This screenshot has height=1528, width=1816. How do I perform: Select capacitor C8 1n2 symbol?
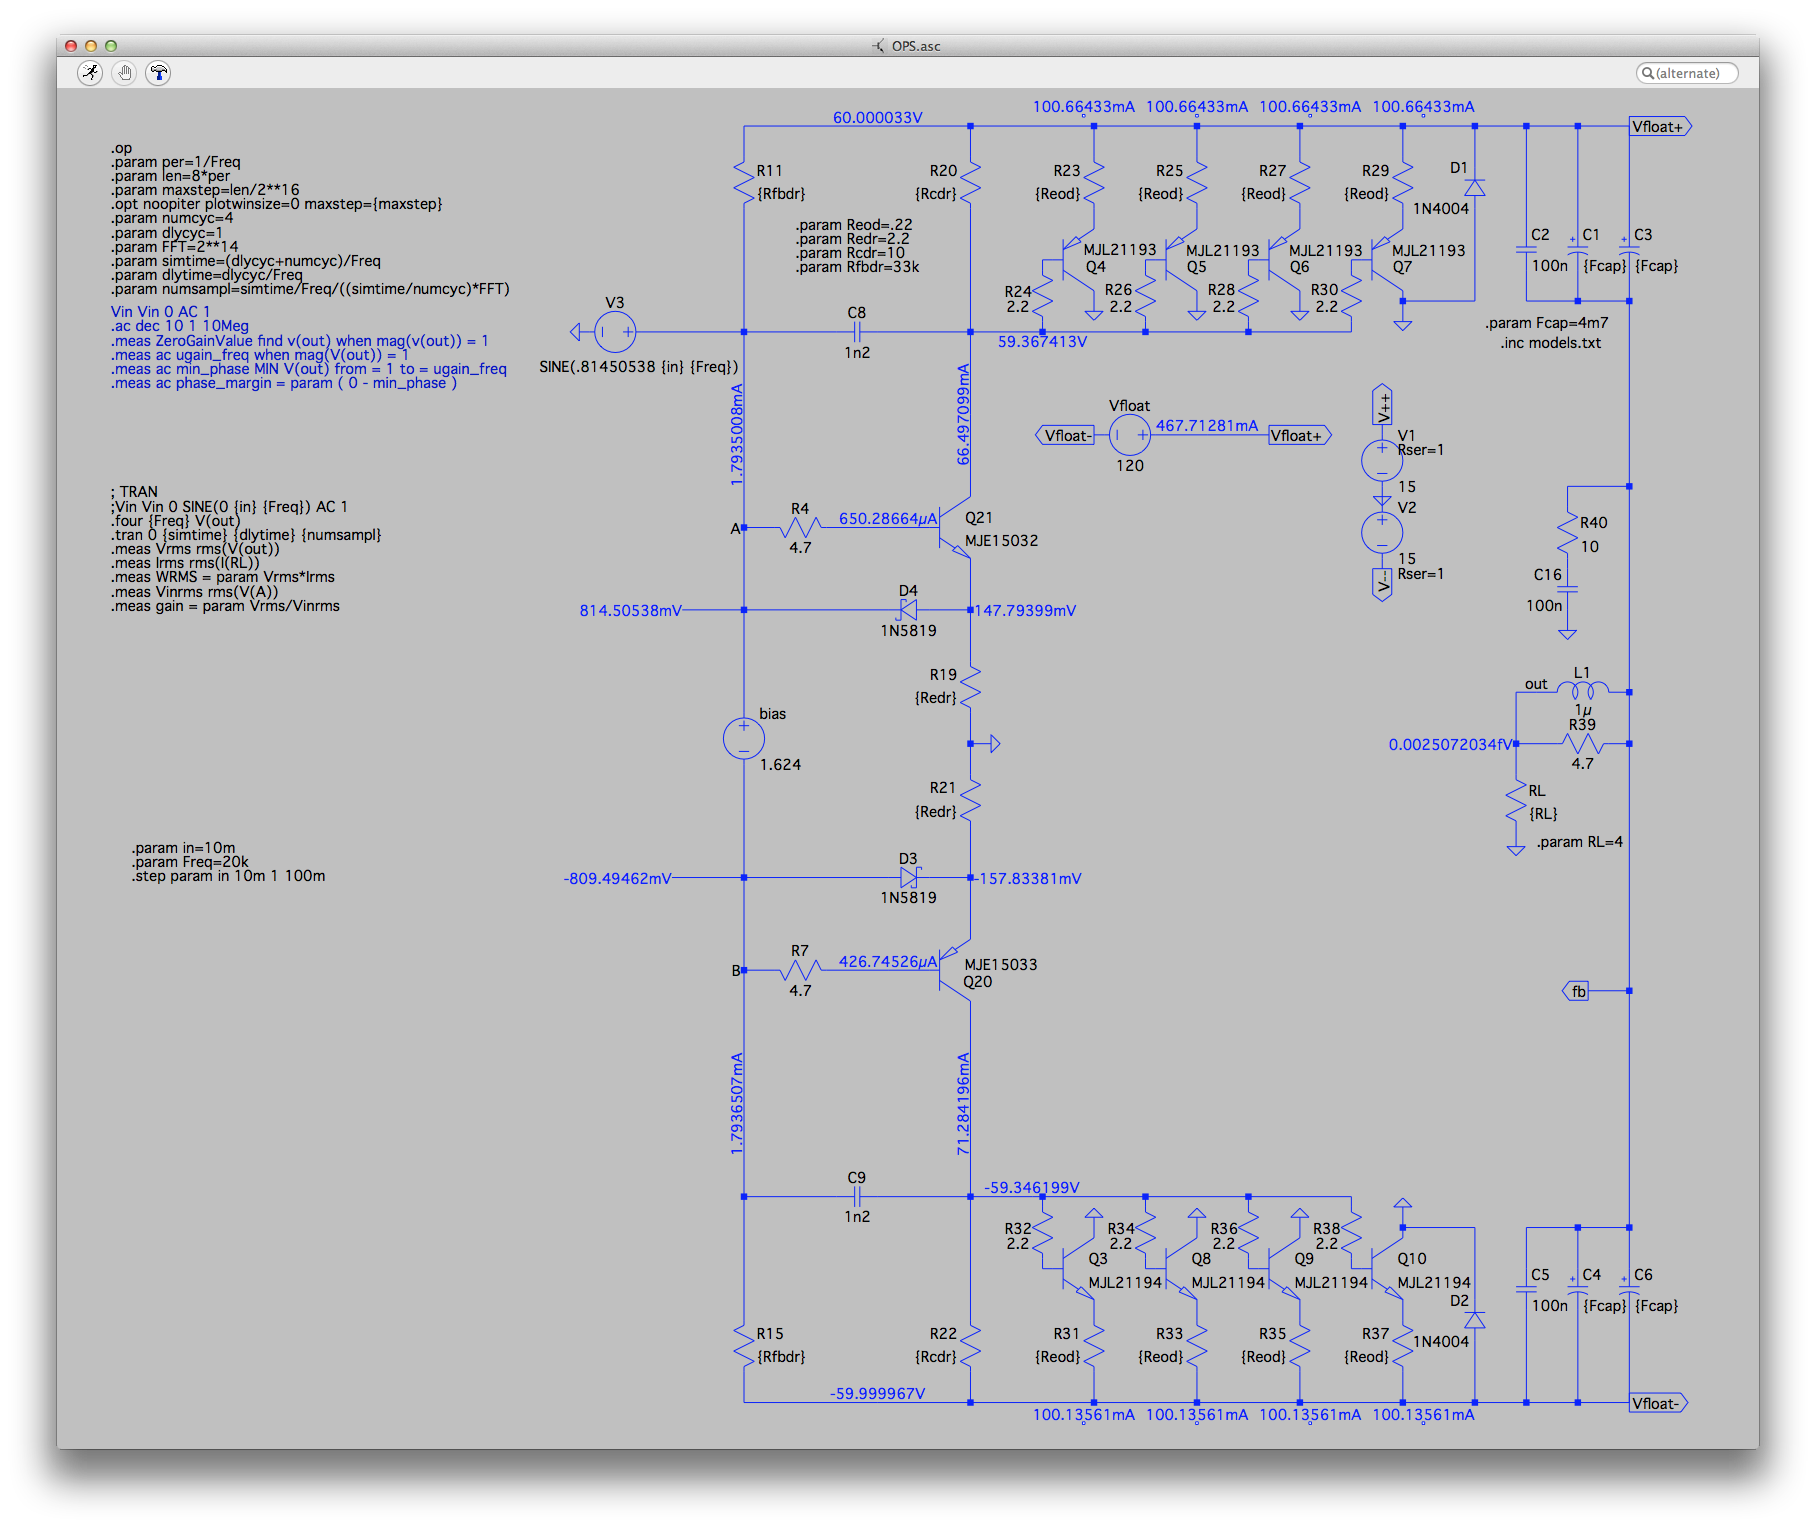857,332
